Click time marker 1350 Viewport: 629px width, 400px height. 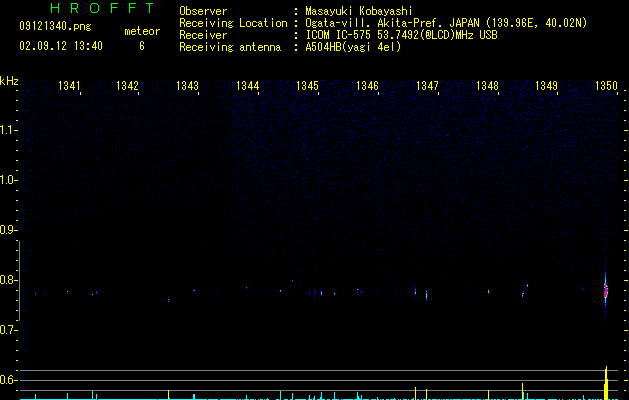click(x=606, y=86)
